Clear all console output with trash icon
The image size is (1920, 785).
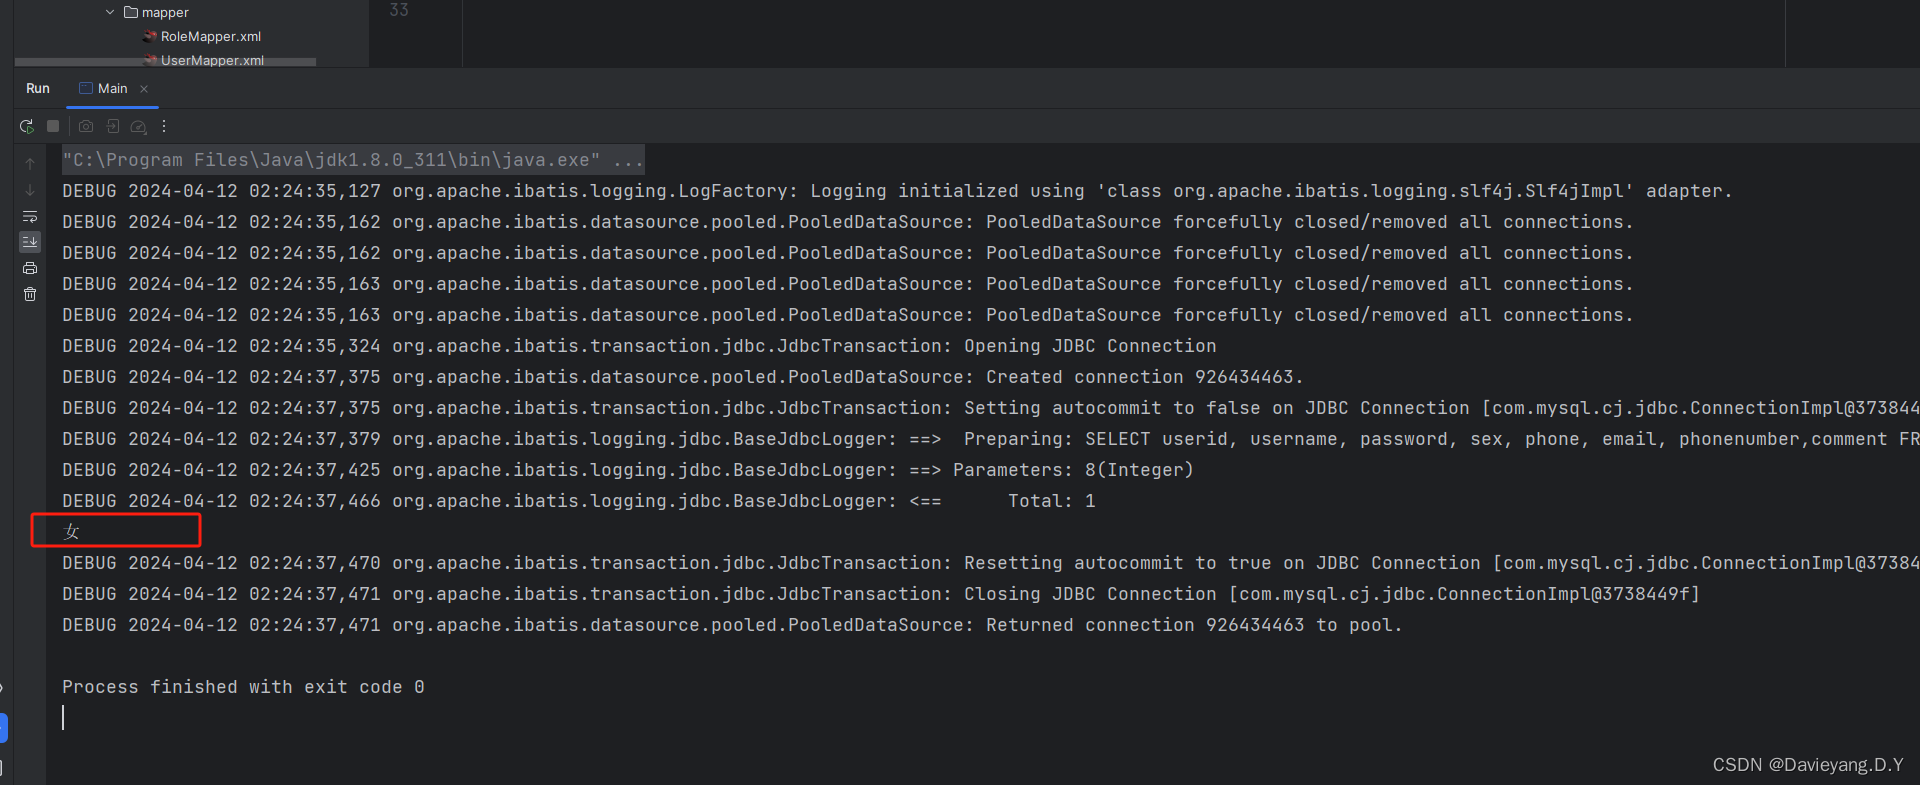click(x=30, y=294)
